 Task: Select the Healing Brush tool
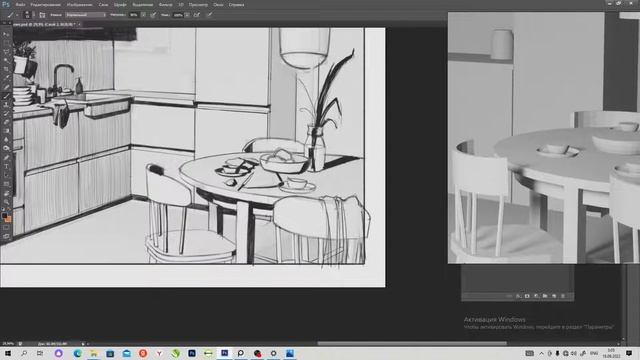tap(6, 87)
